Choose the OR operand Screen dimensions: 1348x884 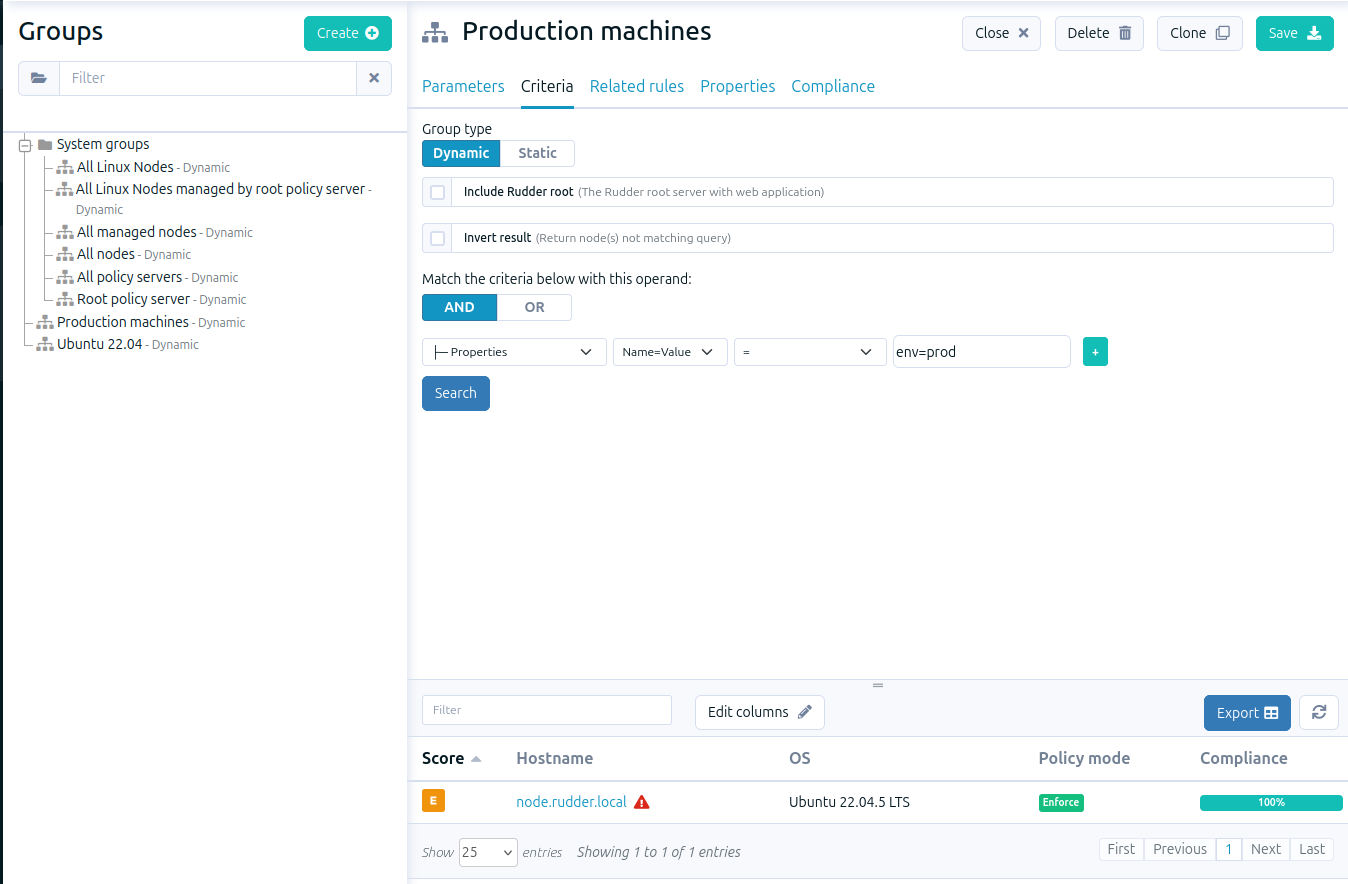coord(535,307)
